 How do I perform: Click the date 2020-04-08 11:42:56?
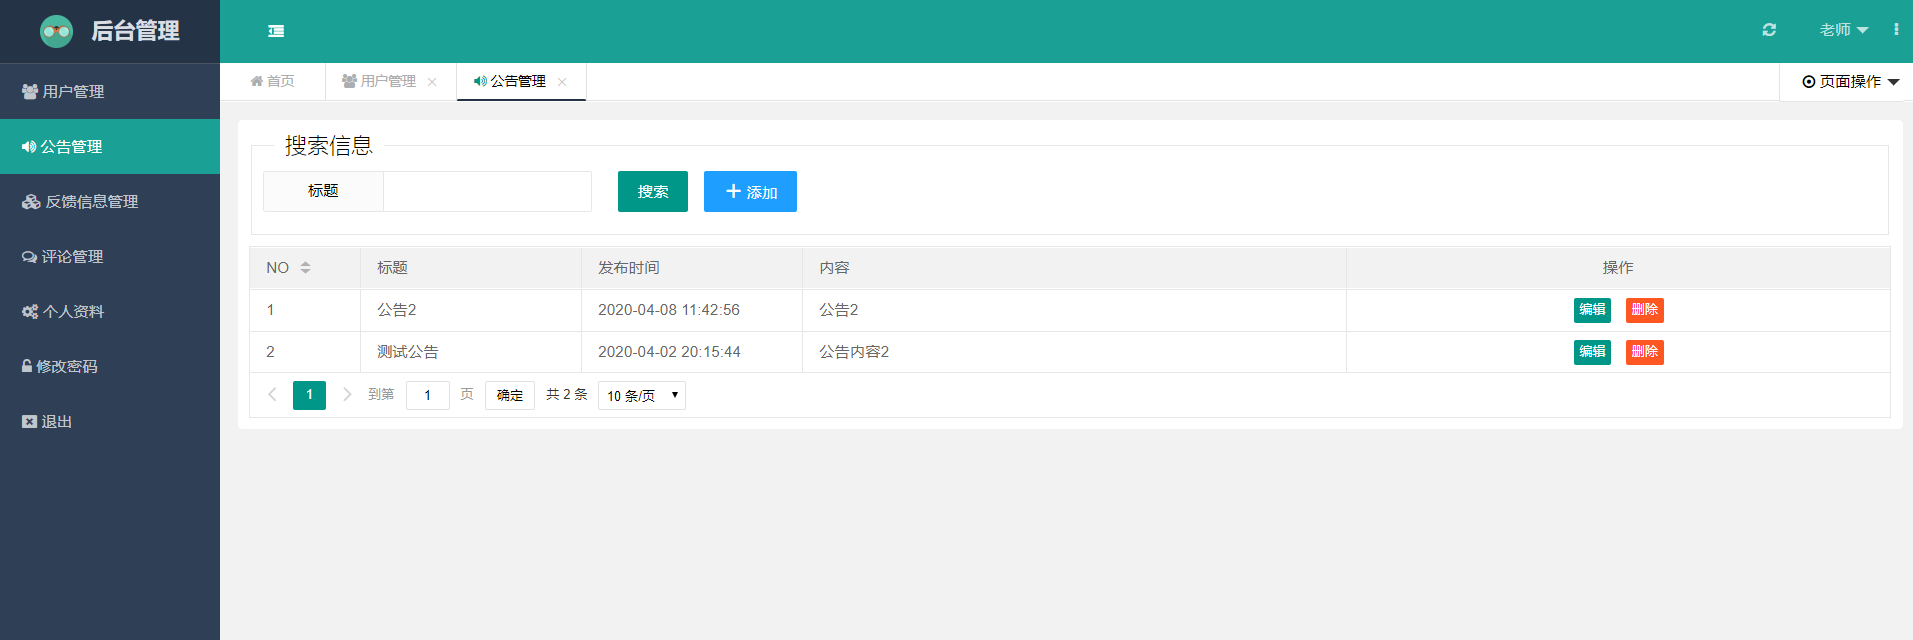click(669, 310)
